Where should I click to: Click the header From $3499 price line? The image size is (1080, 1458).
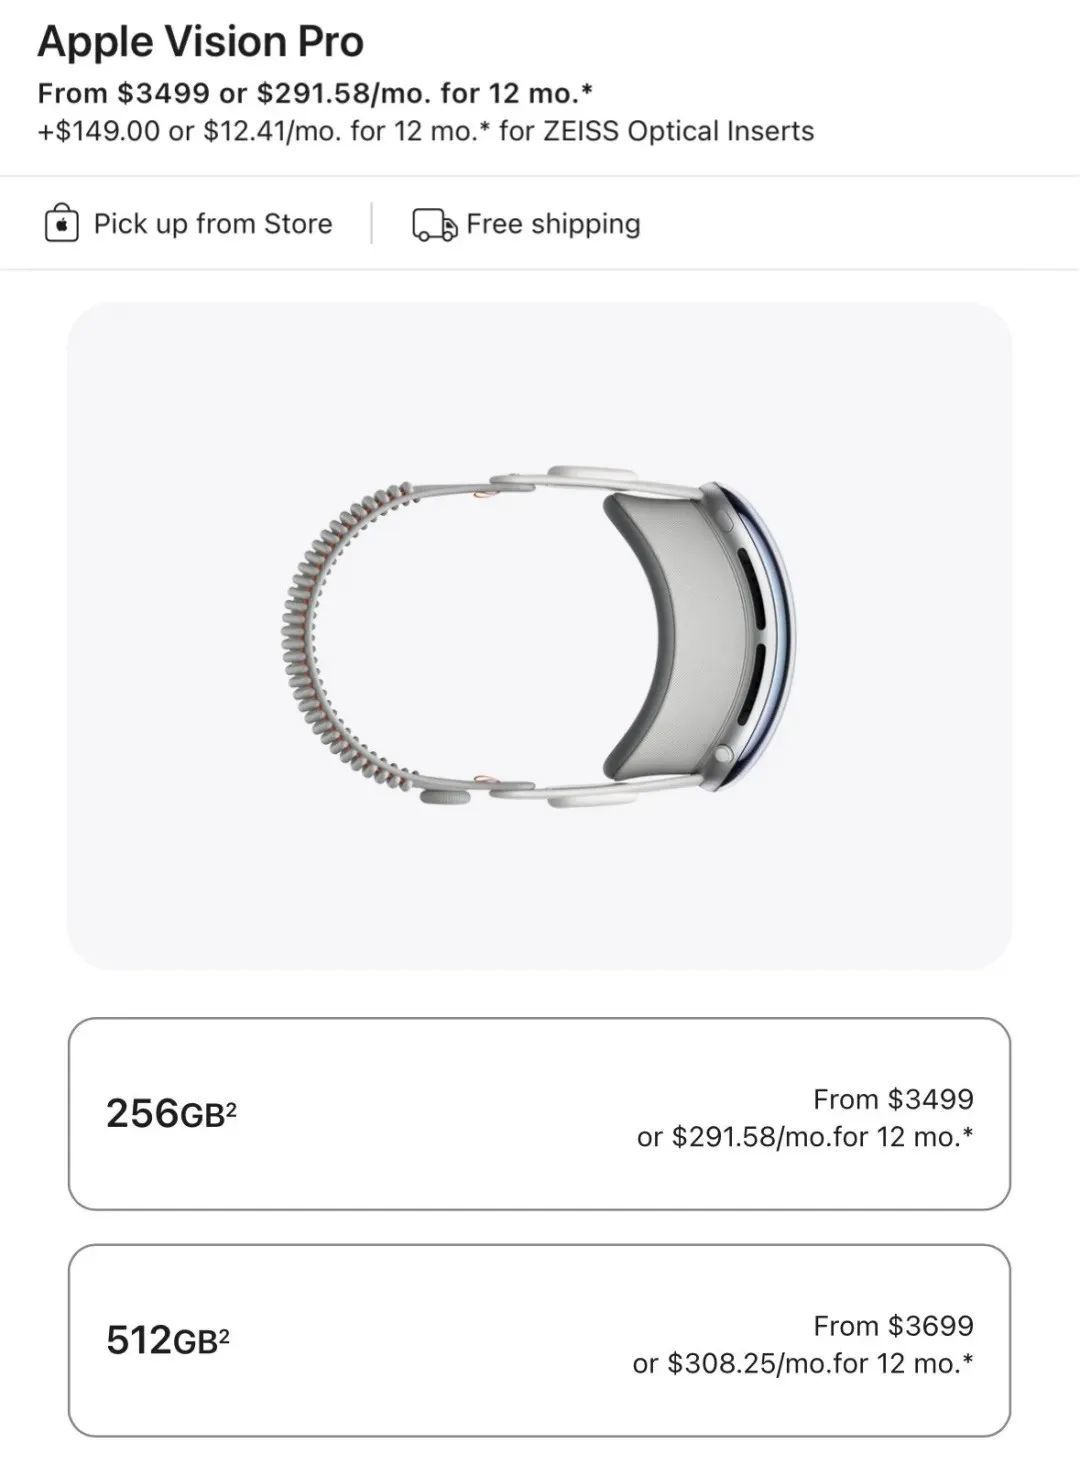315,93
